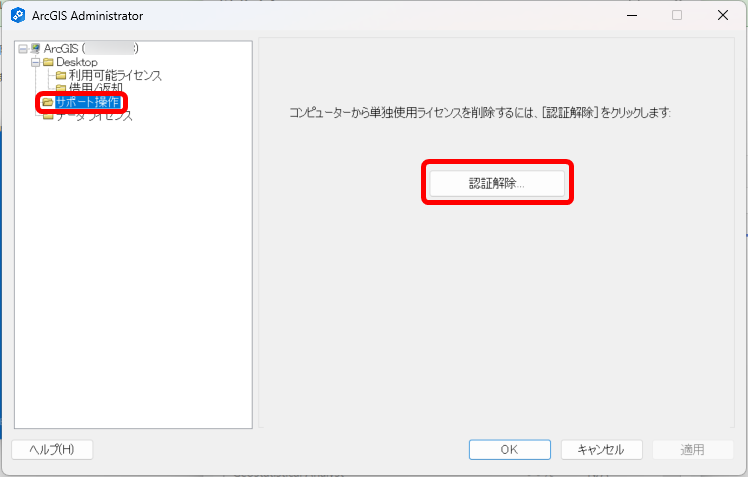
Task: Click the ArcGIS computer icon in tree
Action: (36, 49)
